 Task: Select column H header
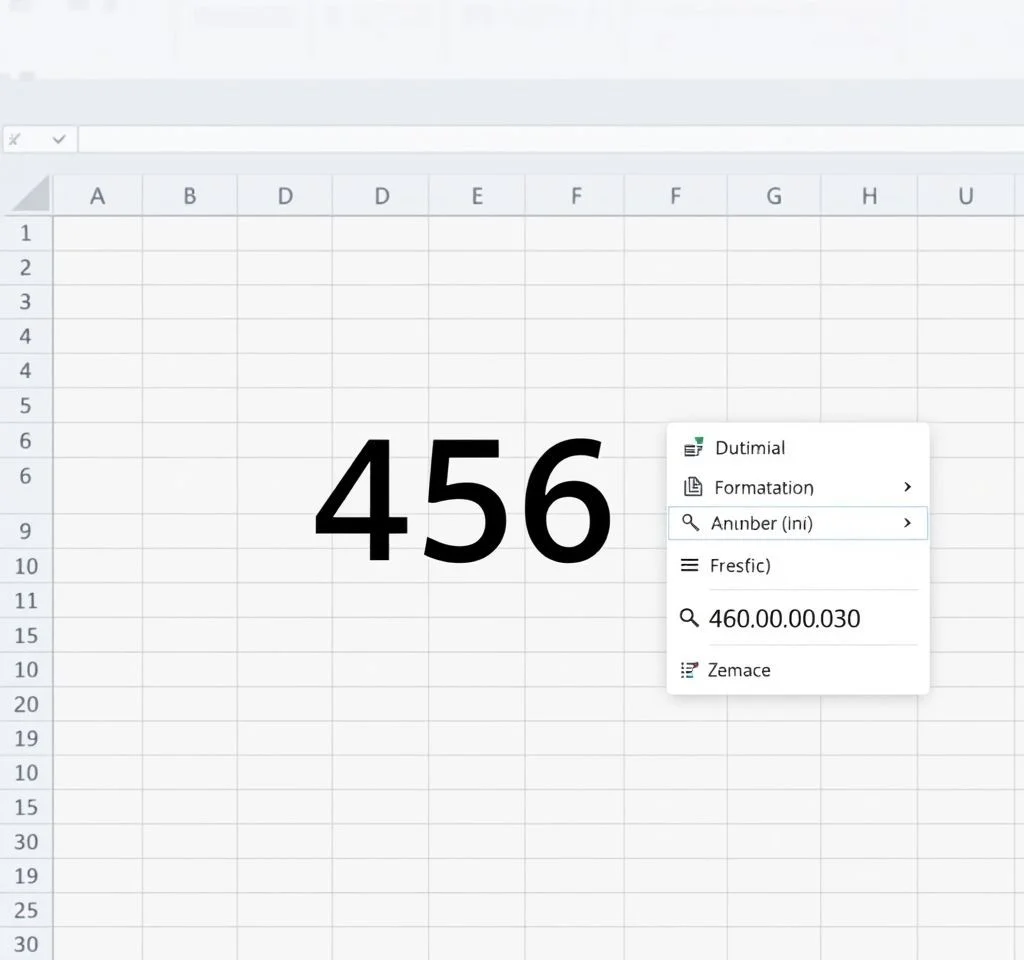(x=869, y=196)
